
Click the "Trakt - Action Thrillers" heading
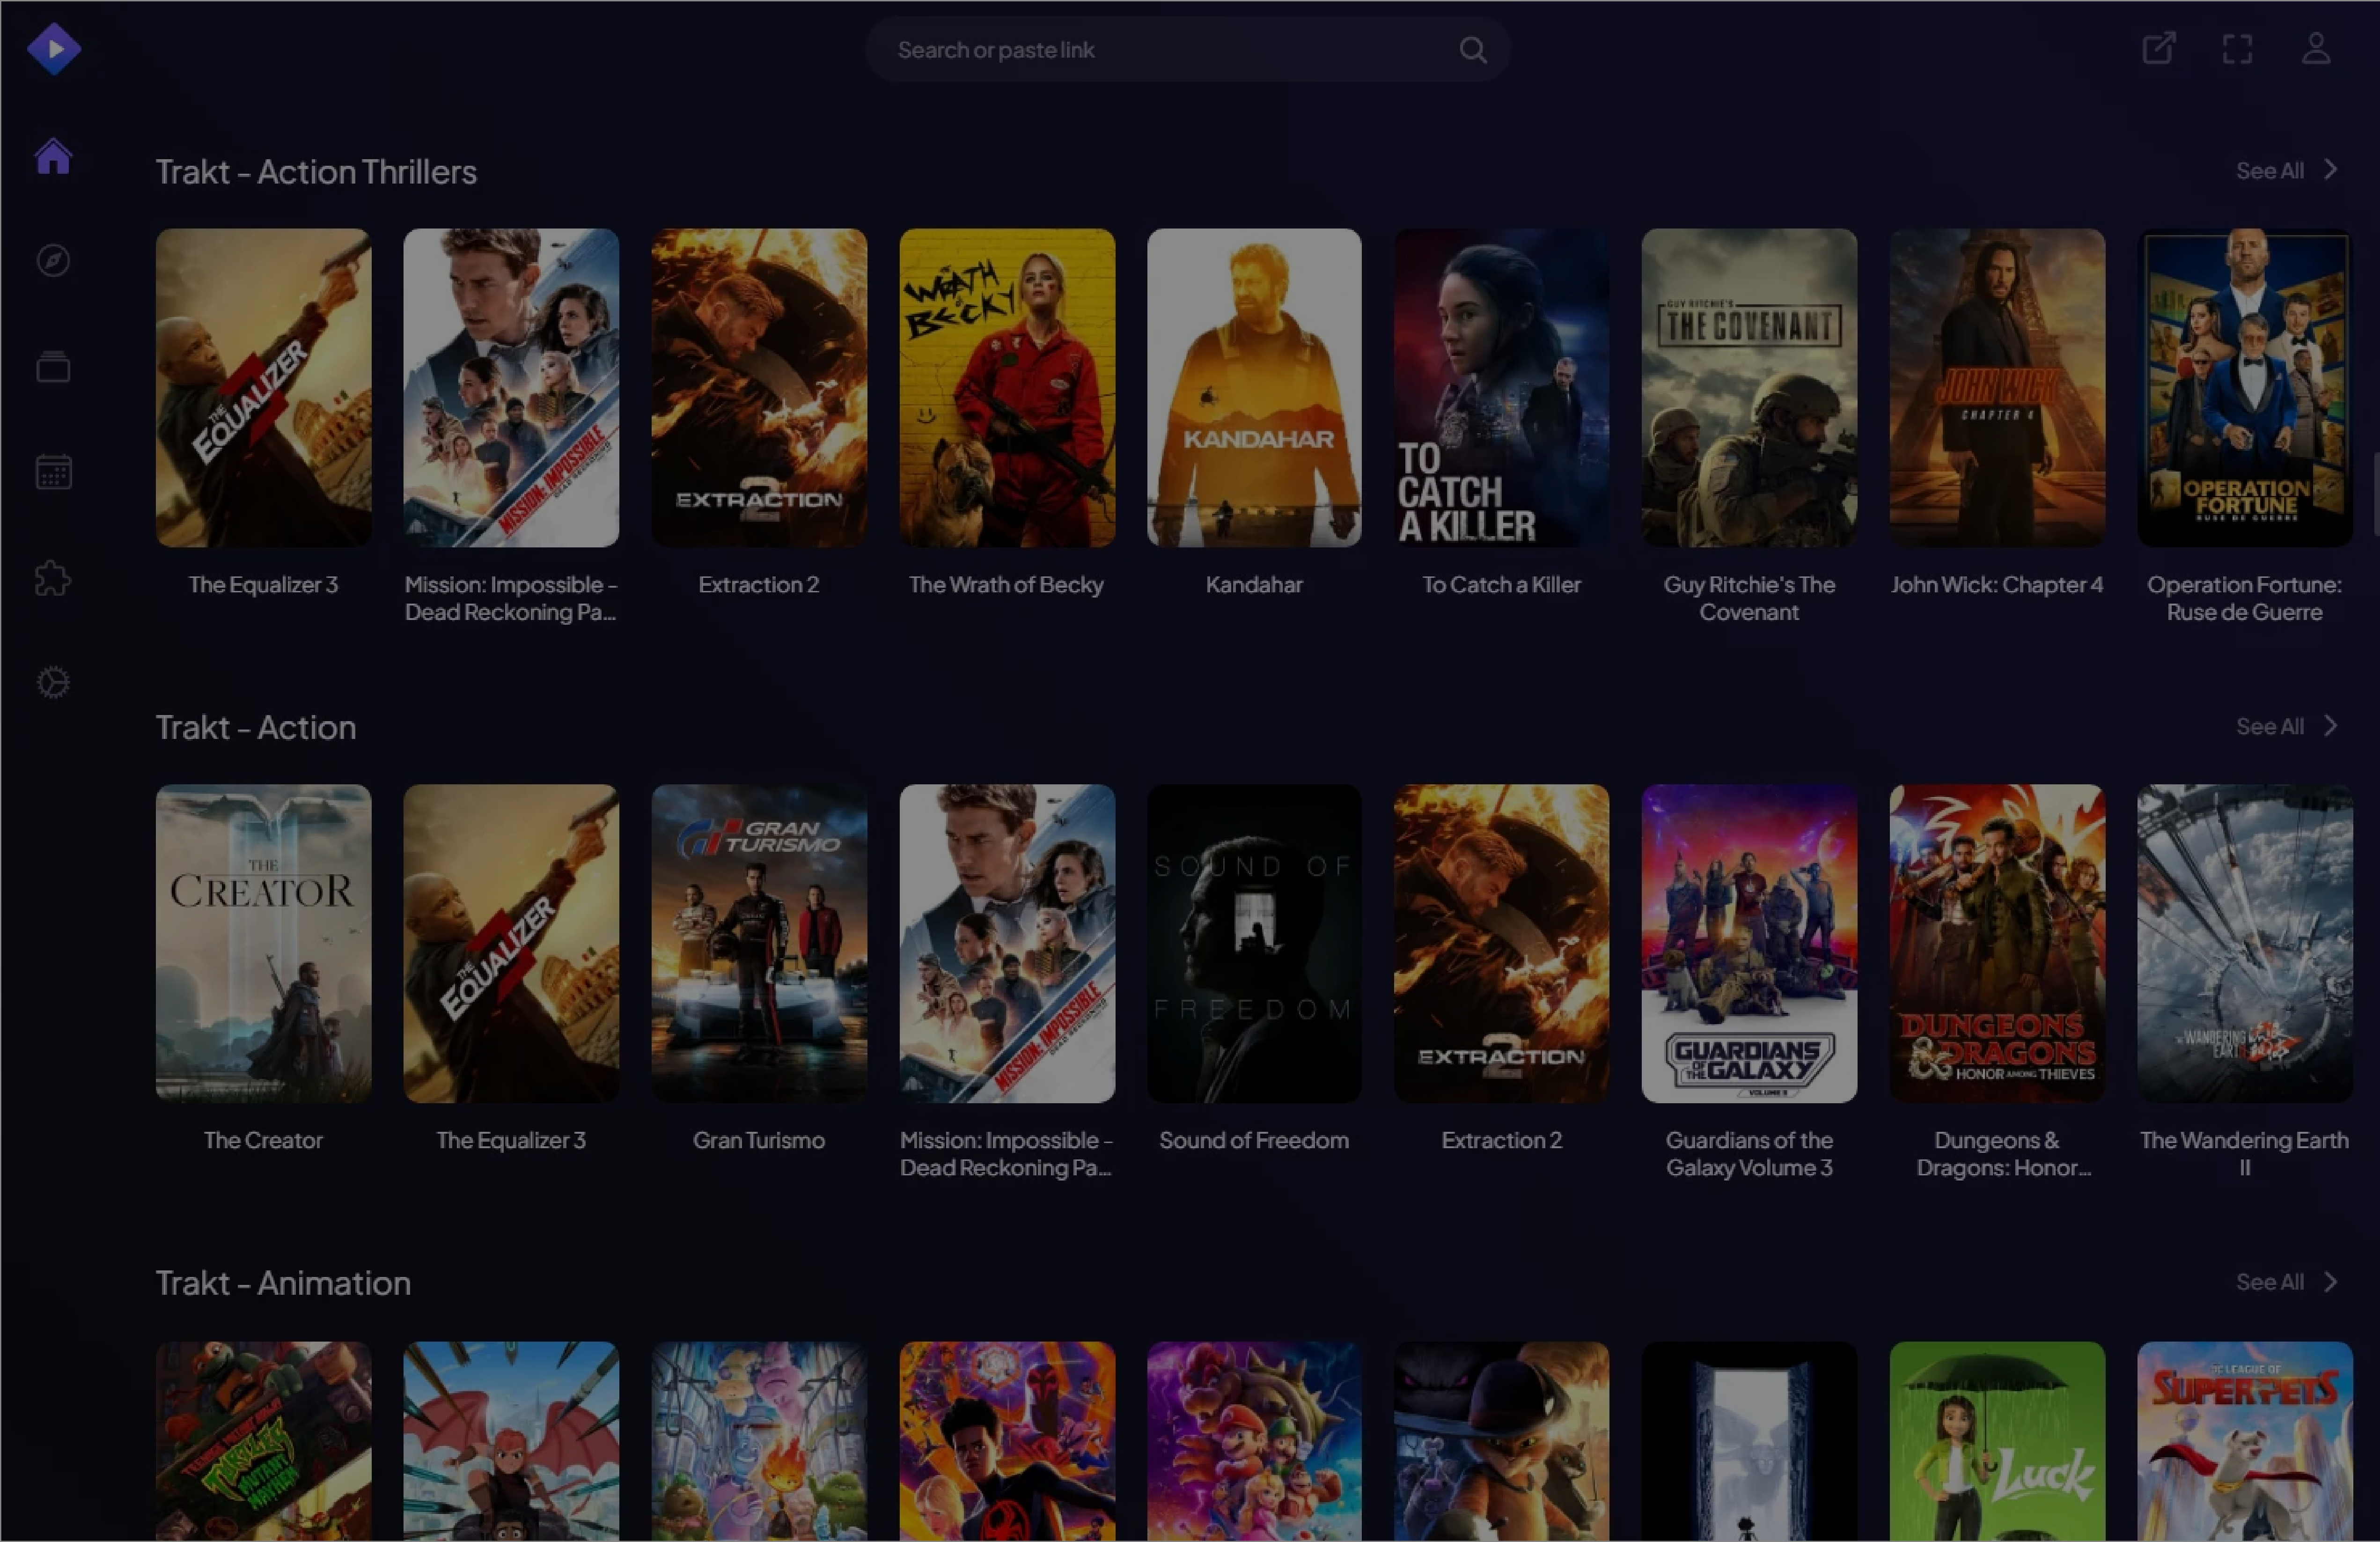tap(316, 172)
